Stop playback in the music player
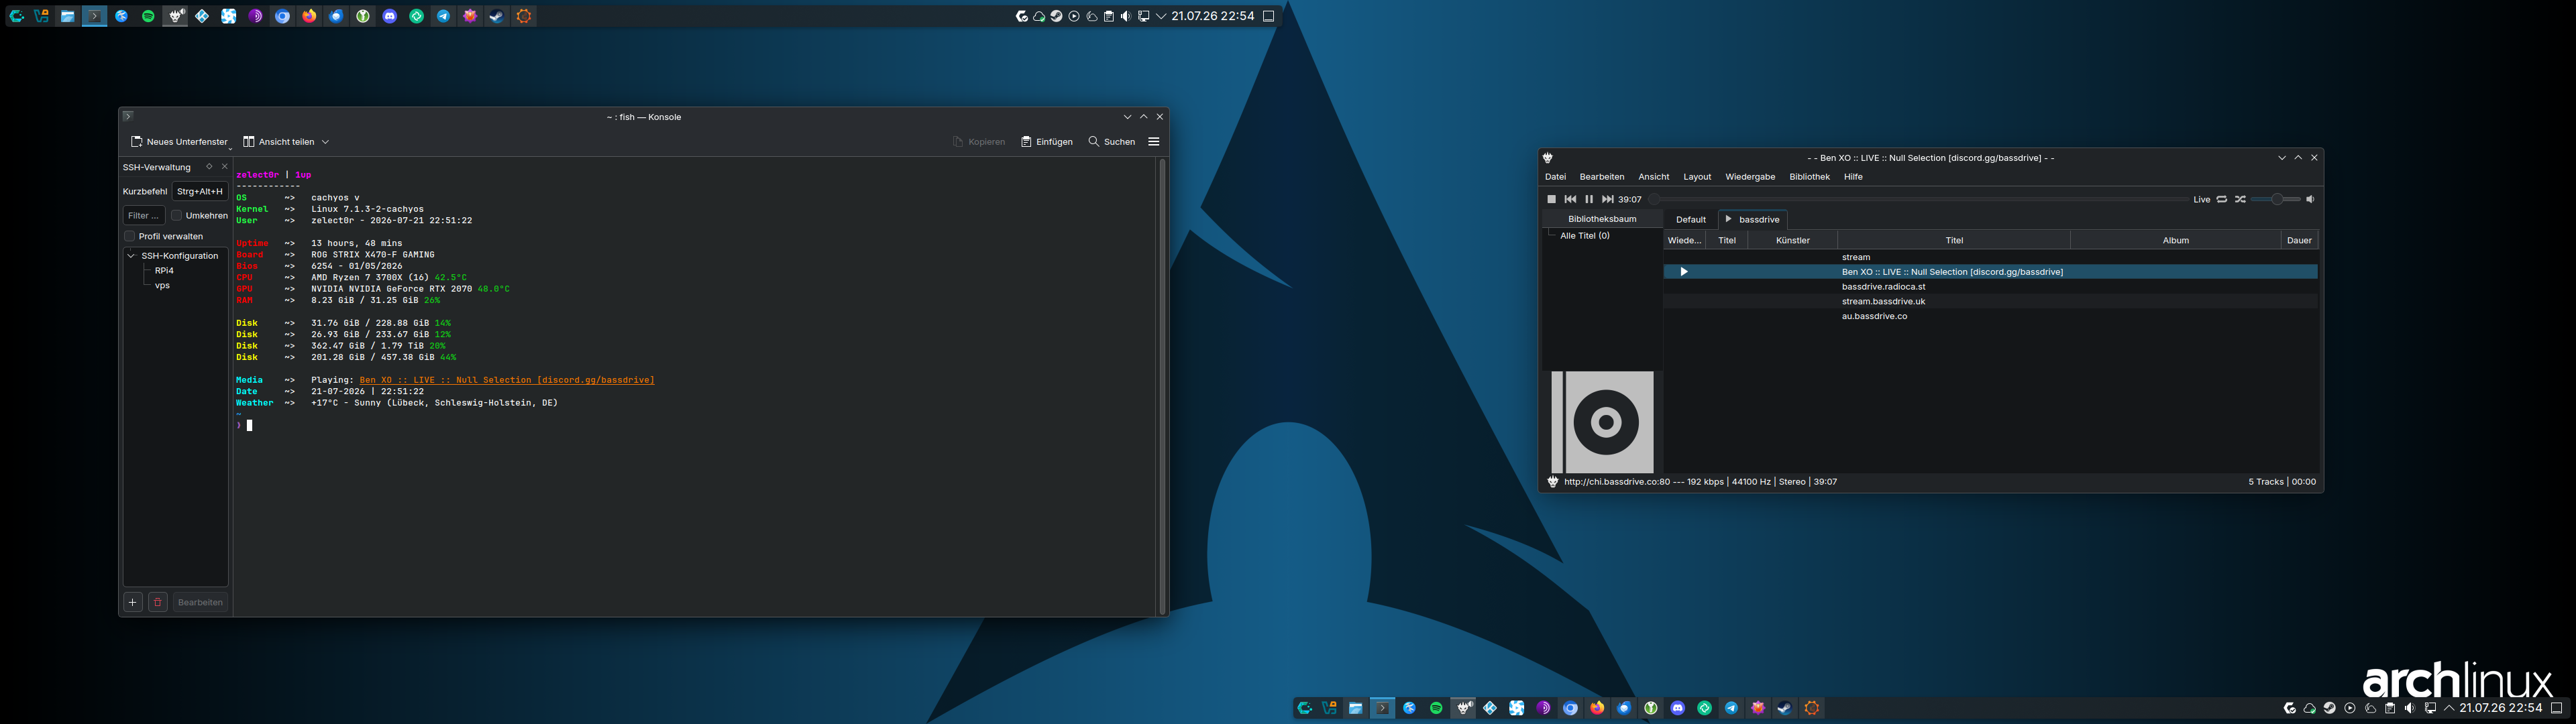Screen dimensions: 2576x724 click(1551, 199)
